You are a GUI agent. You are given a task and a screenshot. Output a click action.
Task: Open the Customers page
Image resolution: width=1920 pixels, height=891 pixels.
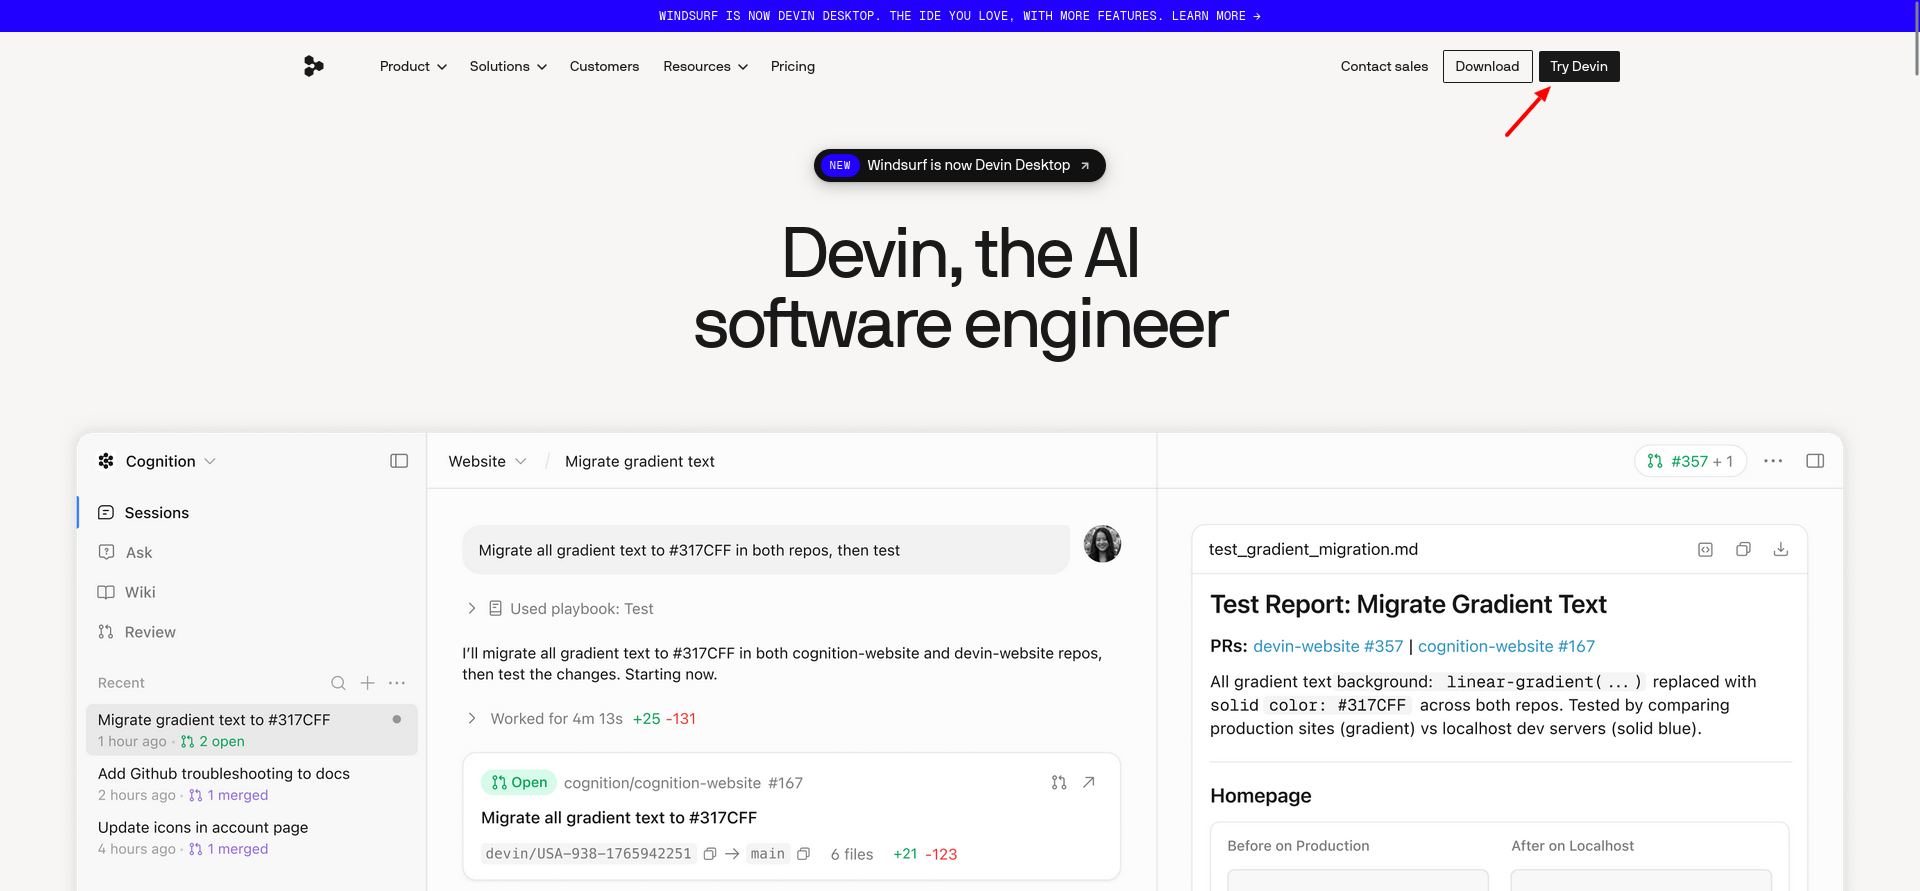pyautogui.click(x=604, y=66)
